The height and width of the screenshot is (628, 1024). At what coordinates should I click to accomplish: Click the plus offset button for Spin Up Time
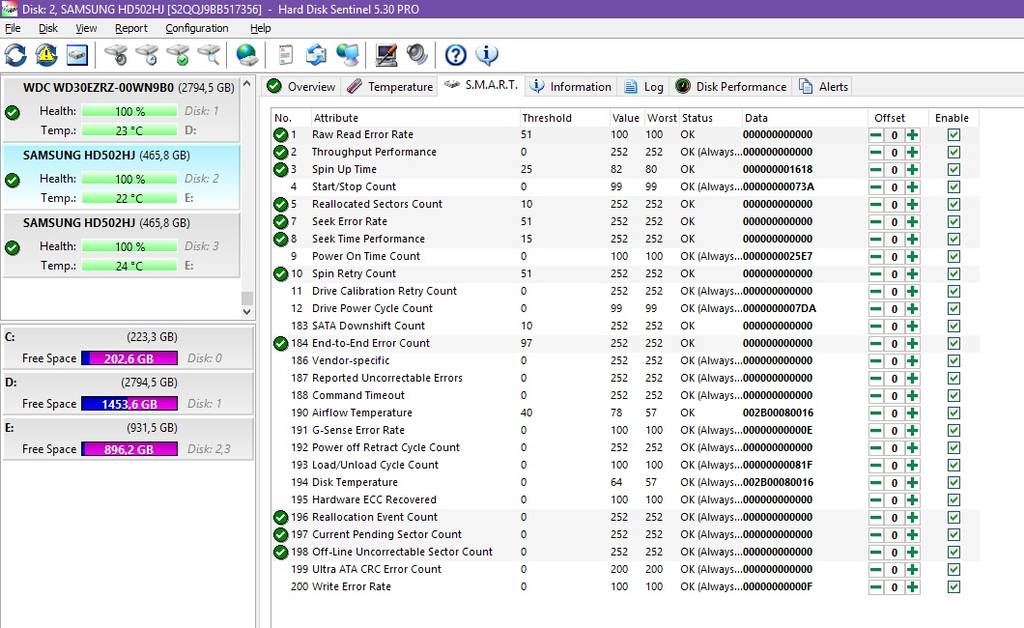tap(912, 170)
